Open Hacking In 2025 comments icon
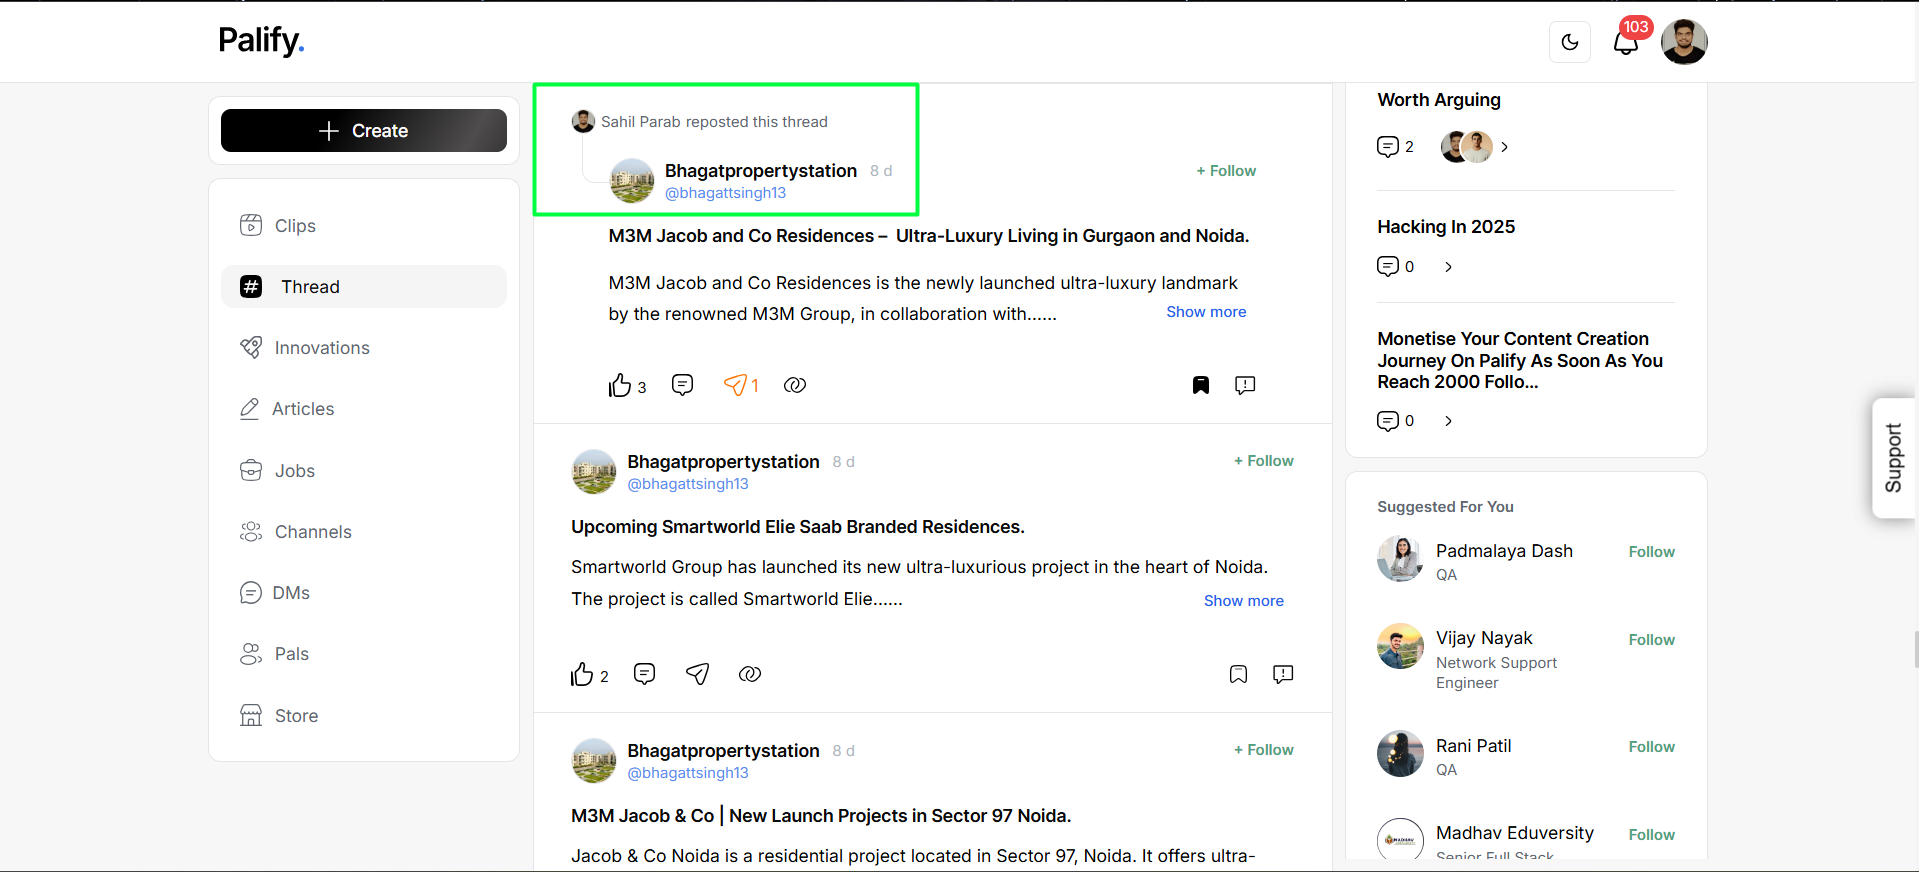 pyautogui.click(x=1388, y=266)
